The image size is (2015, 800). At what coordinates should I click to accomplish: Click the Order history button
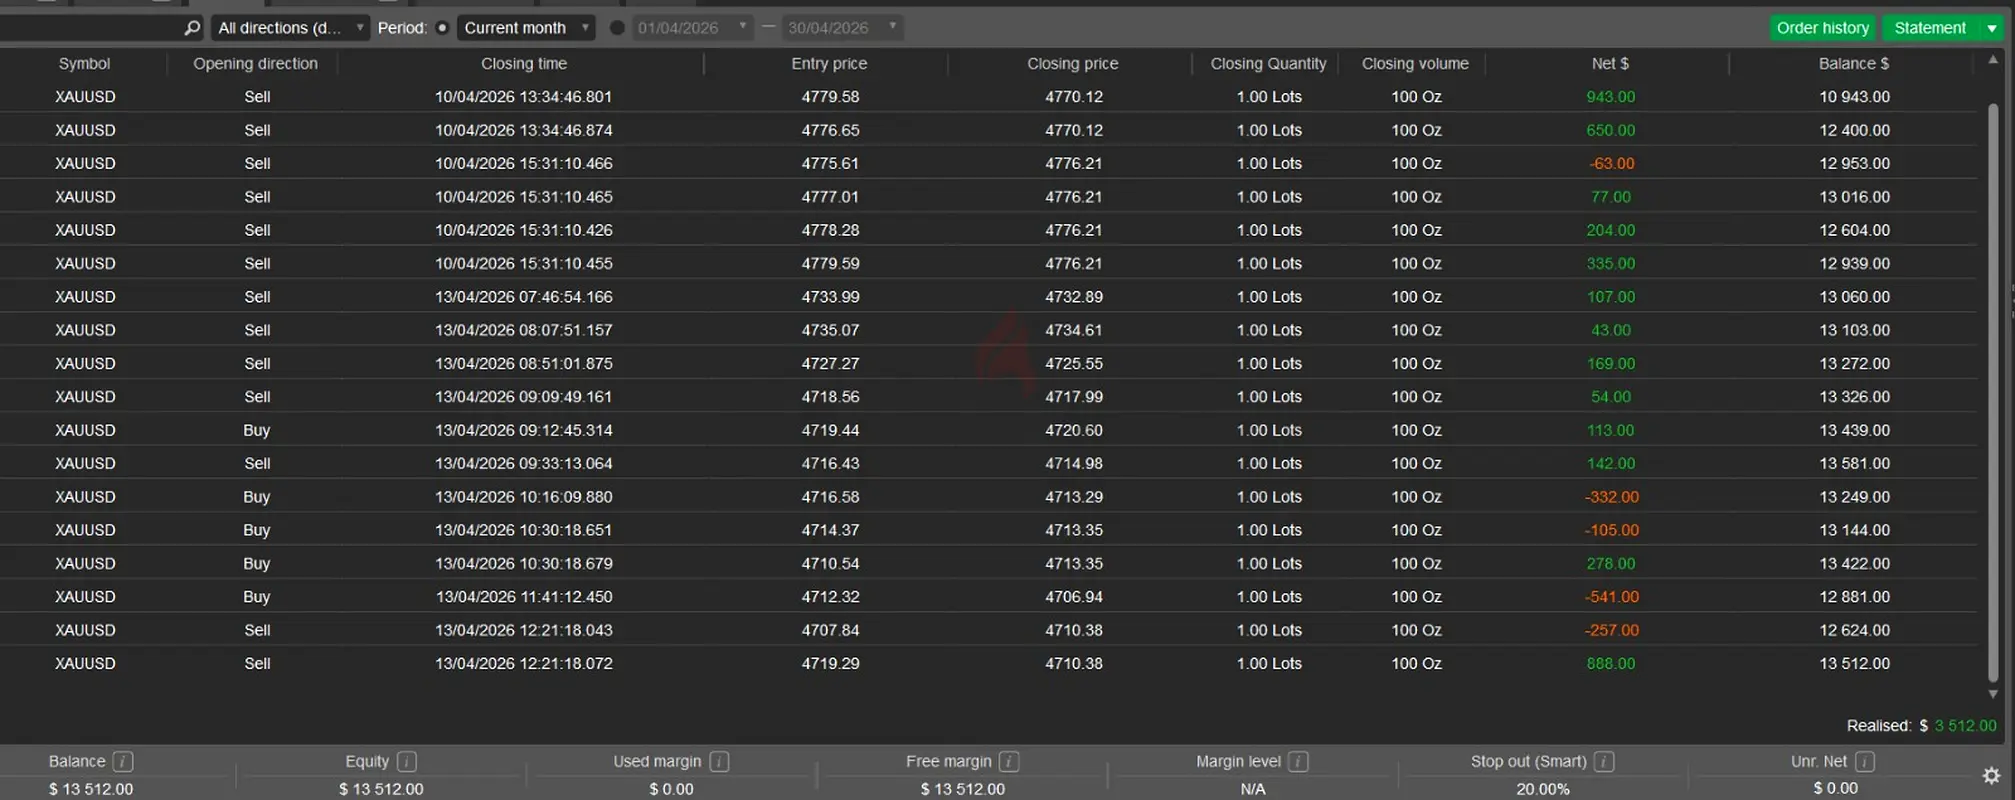1822,28
